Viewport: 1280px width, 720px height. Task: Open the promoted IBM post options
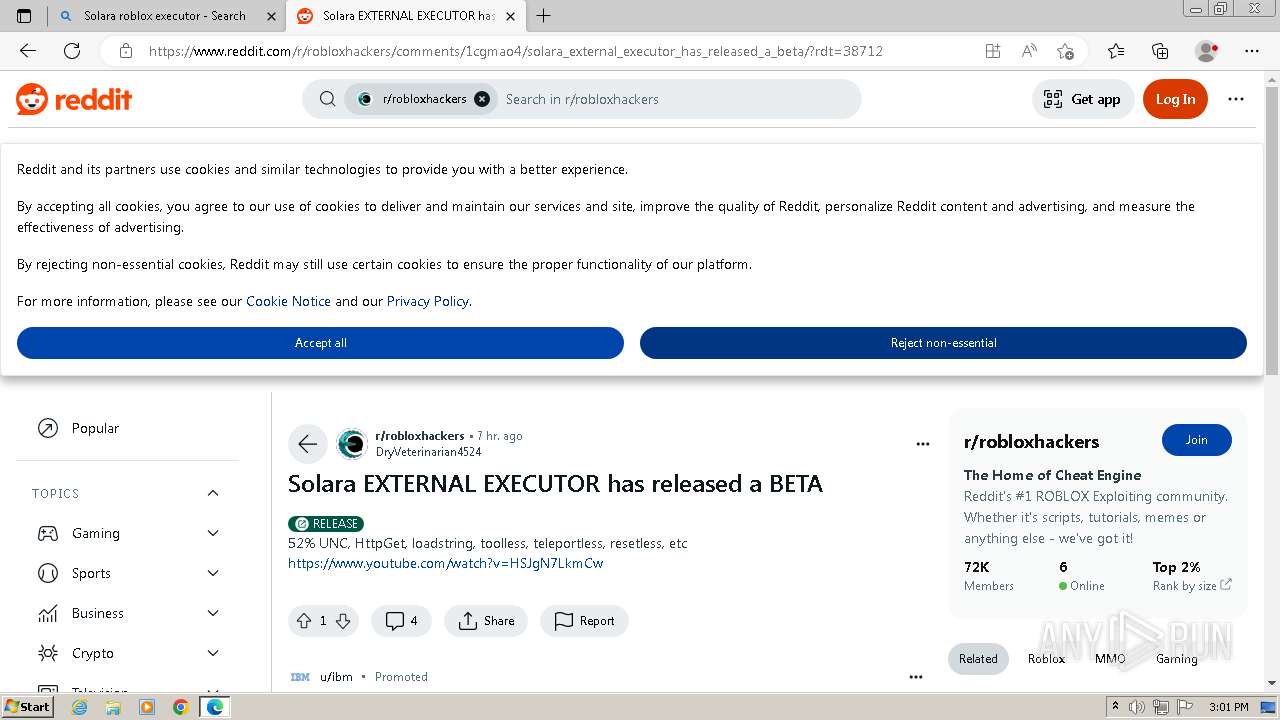point(916,677)
